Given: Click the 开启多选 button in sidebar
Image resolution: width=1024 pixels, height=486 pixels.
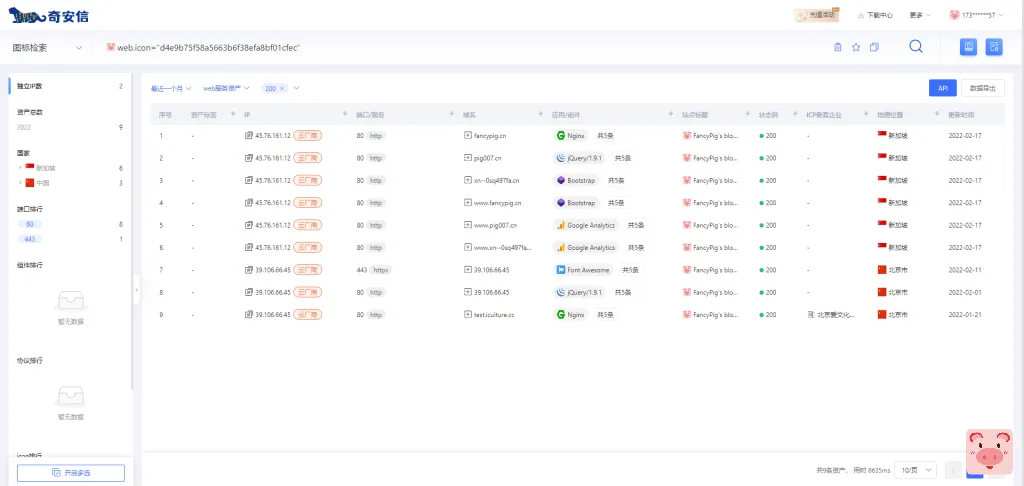Looking at the screenshot, I should [x=70, y=472].
